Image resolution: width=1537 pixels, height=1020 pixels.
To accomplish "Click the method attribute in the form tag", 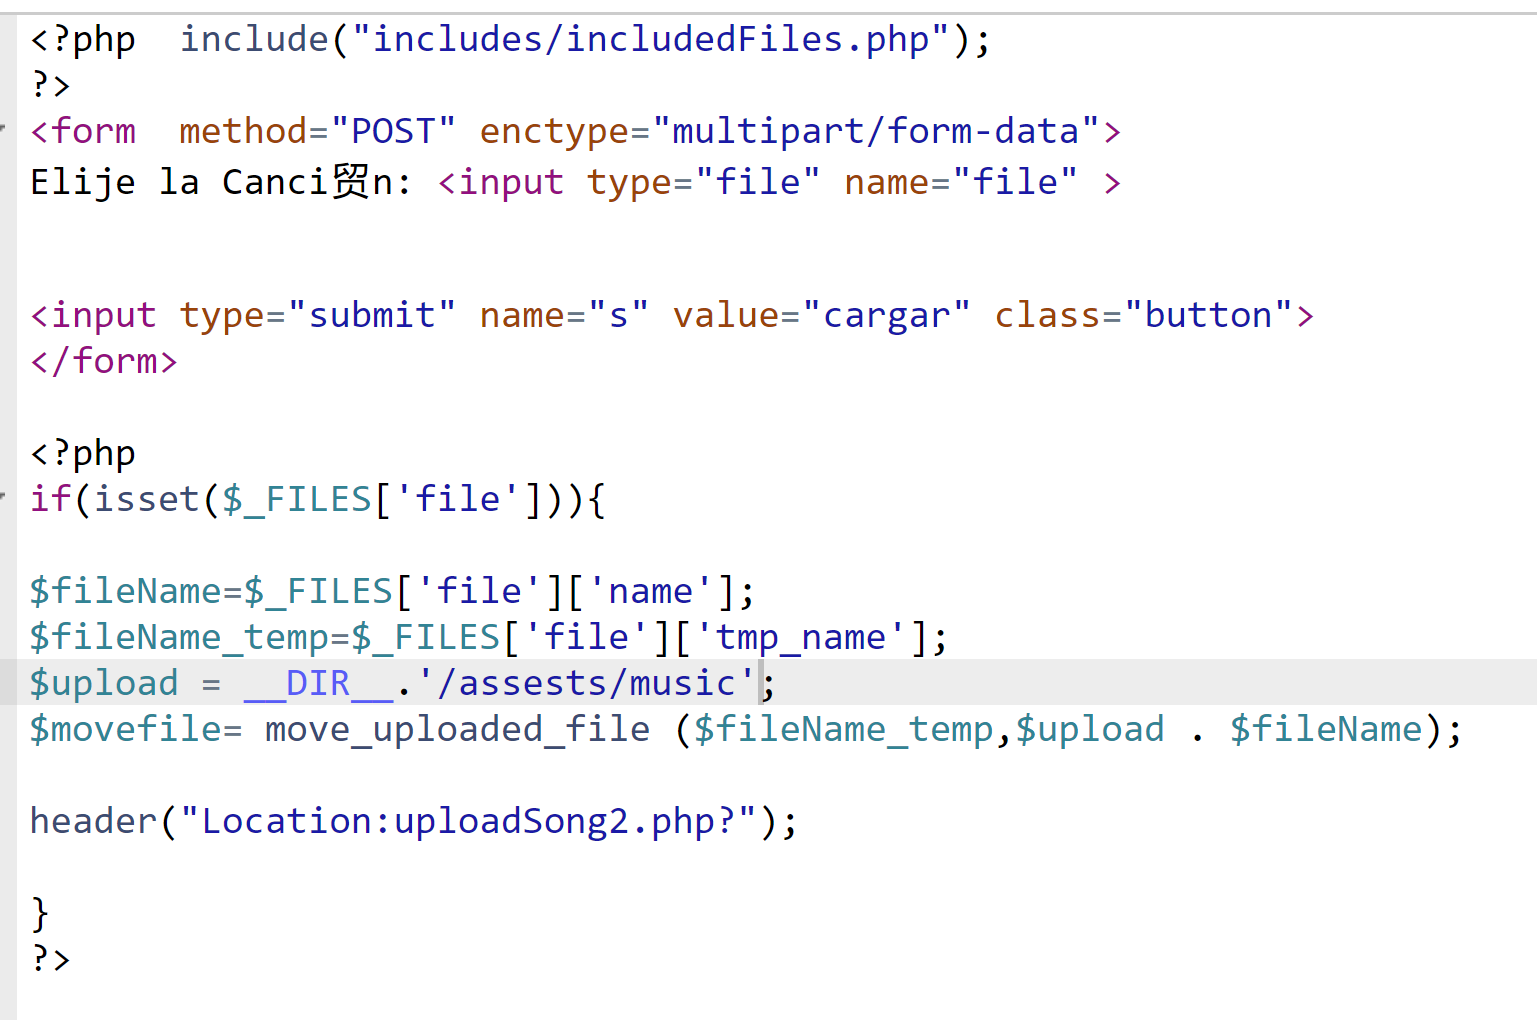I will [243, 131].
